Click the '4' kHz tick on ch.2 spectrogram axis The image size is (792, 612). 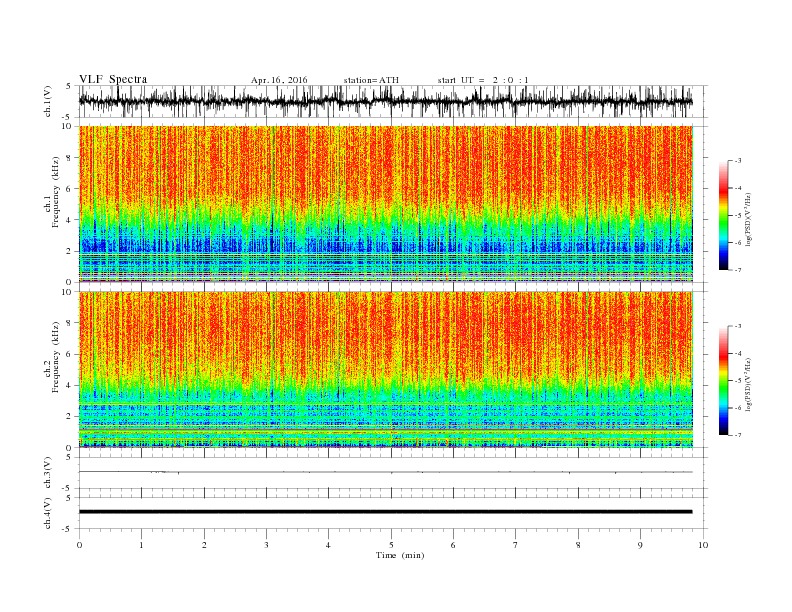69,385
